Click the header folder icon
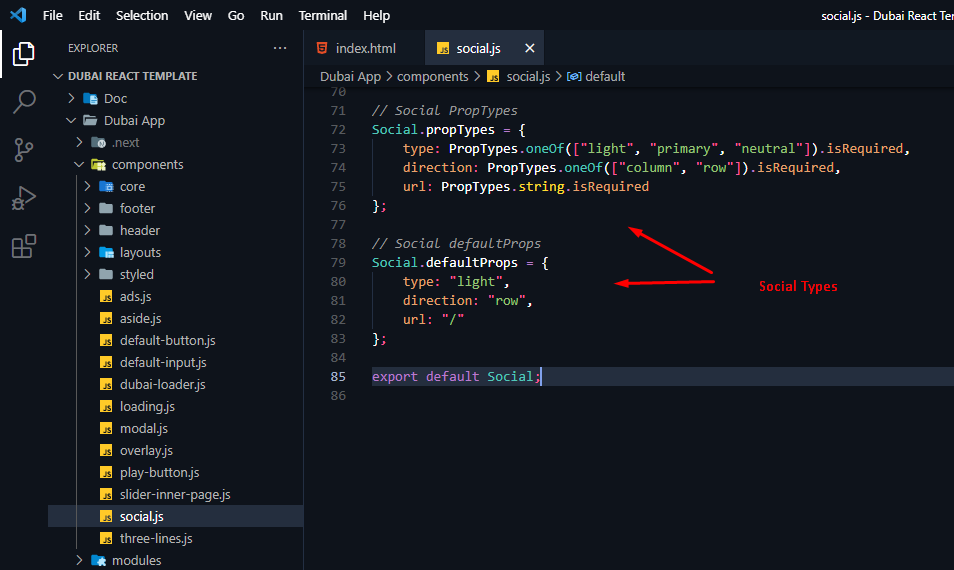Image resolution: width=954 pixels, height=570 pixels. tap(106, 230)
